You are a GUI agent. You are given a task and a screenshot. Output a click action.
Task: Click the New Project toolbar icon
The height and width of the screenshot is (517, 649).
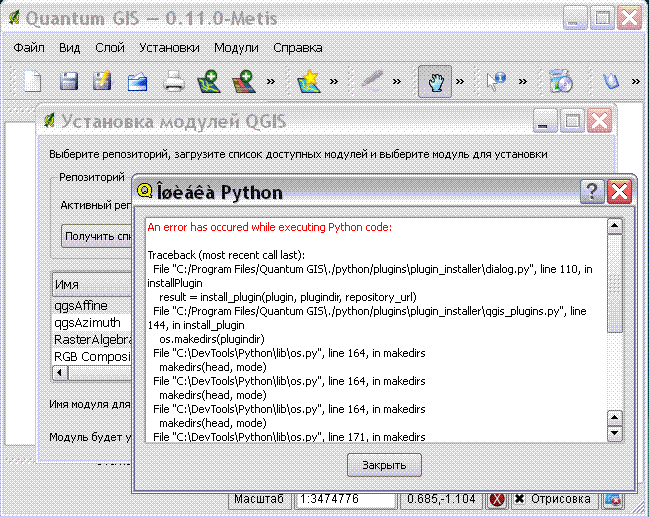[x=33, y=82]
